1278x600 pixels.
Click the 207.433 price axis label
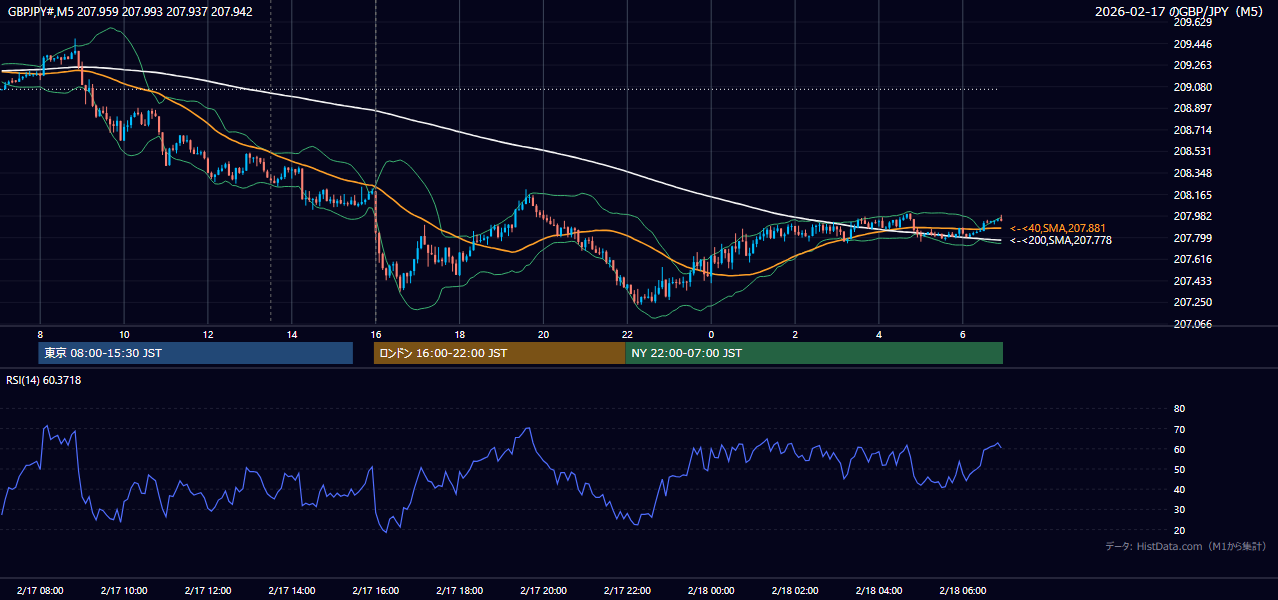tap(1192, 281)
